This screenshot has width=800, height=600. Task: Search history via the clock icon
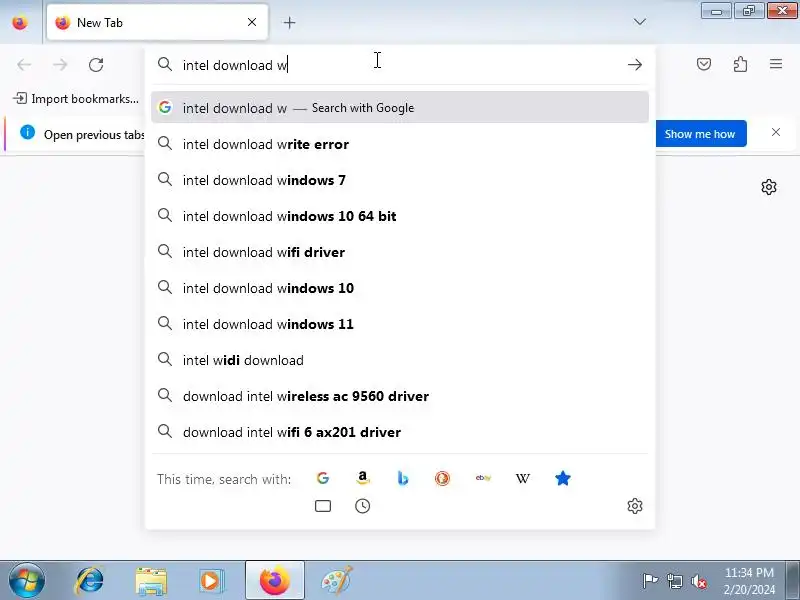362,506
